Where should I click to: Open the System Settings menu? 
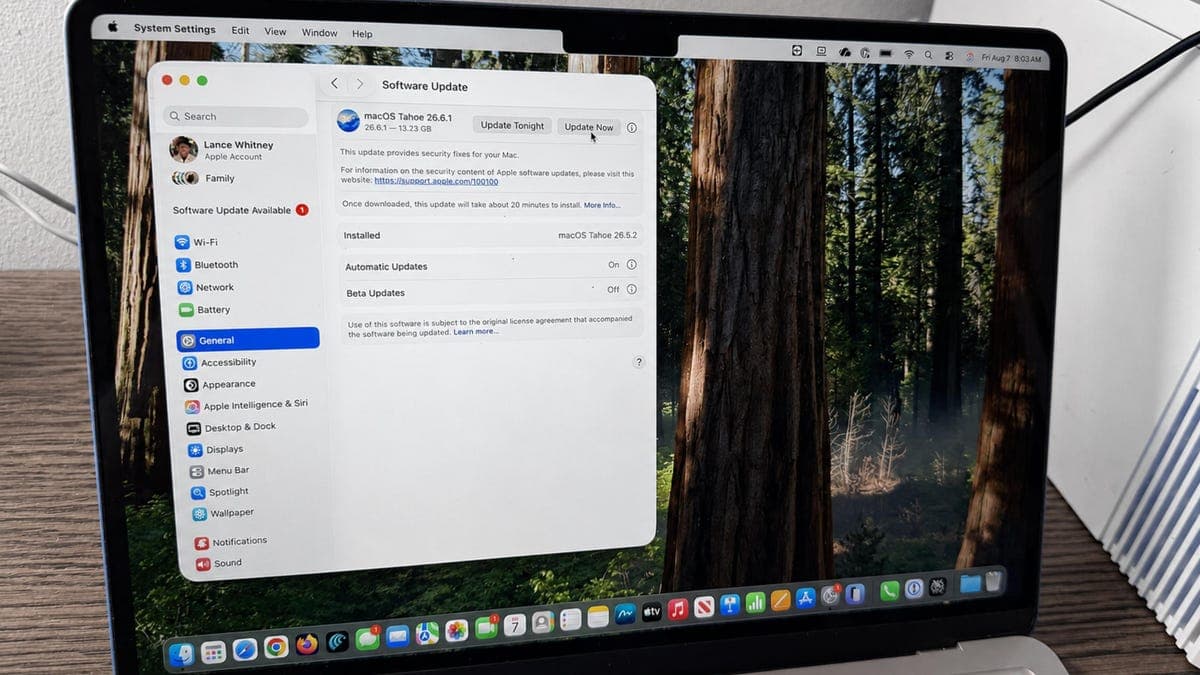click(x=175, y=29)
